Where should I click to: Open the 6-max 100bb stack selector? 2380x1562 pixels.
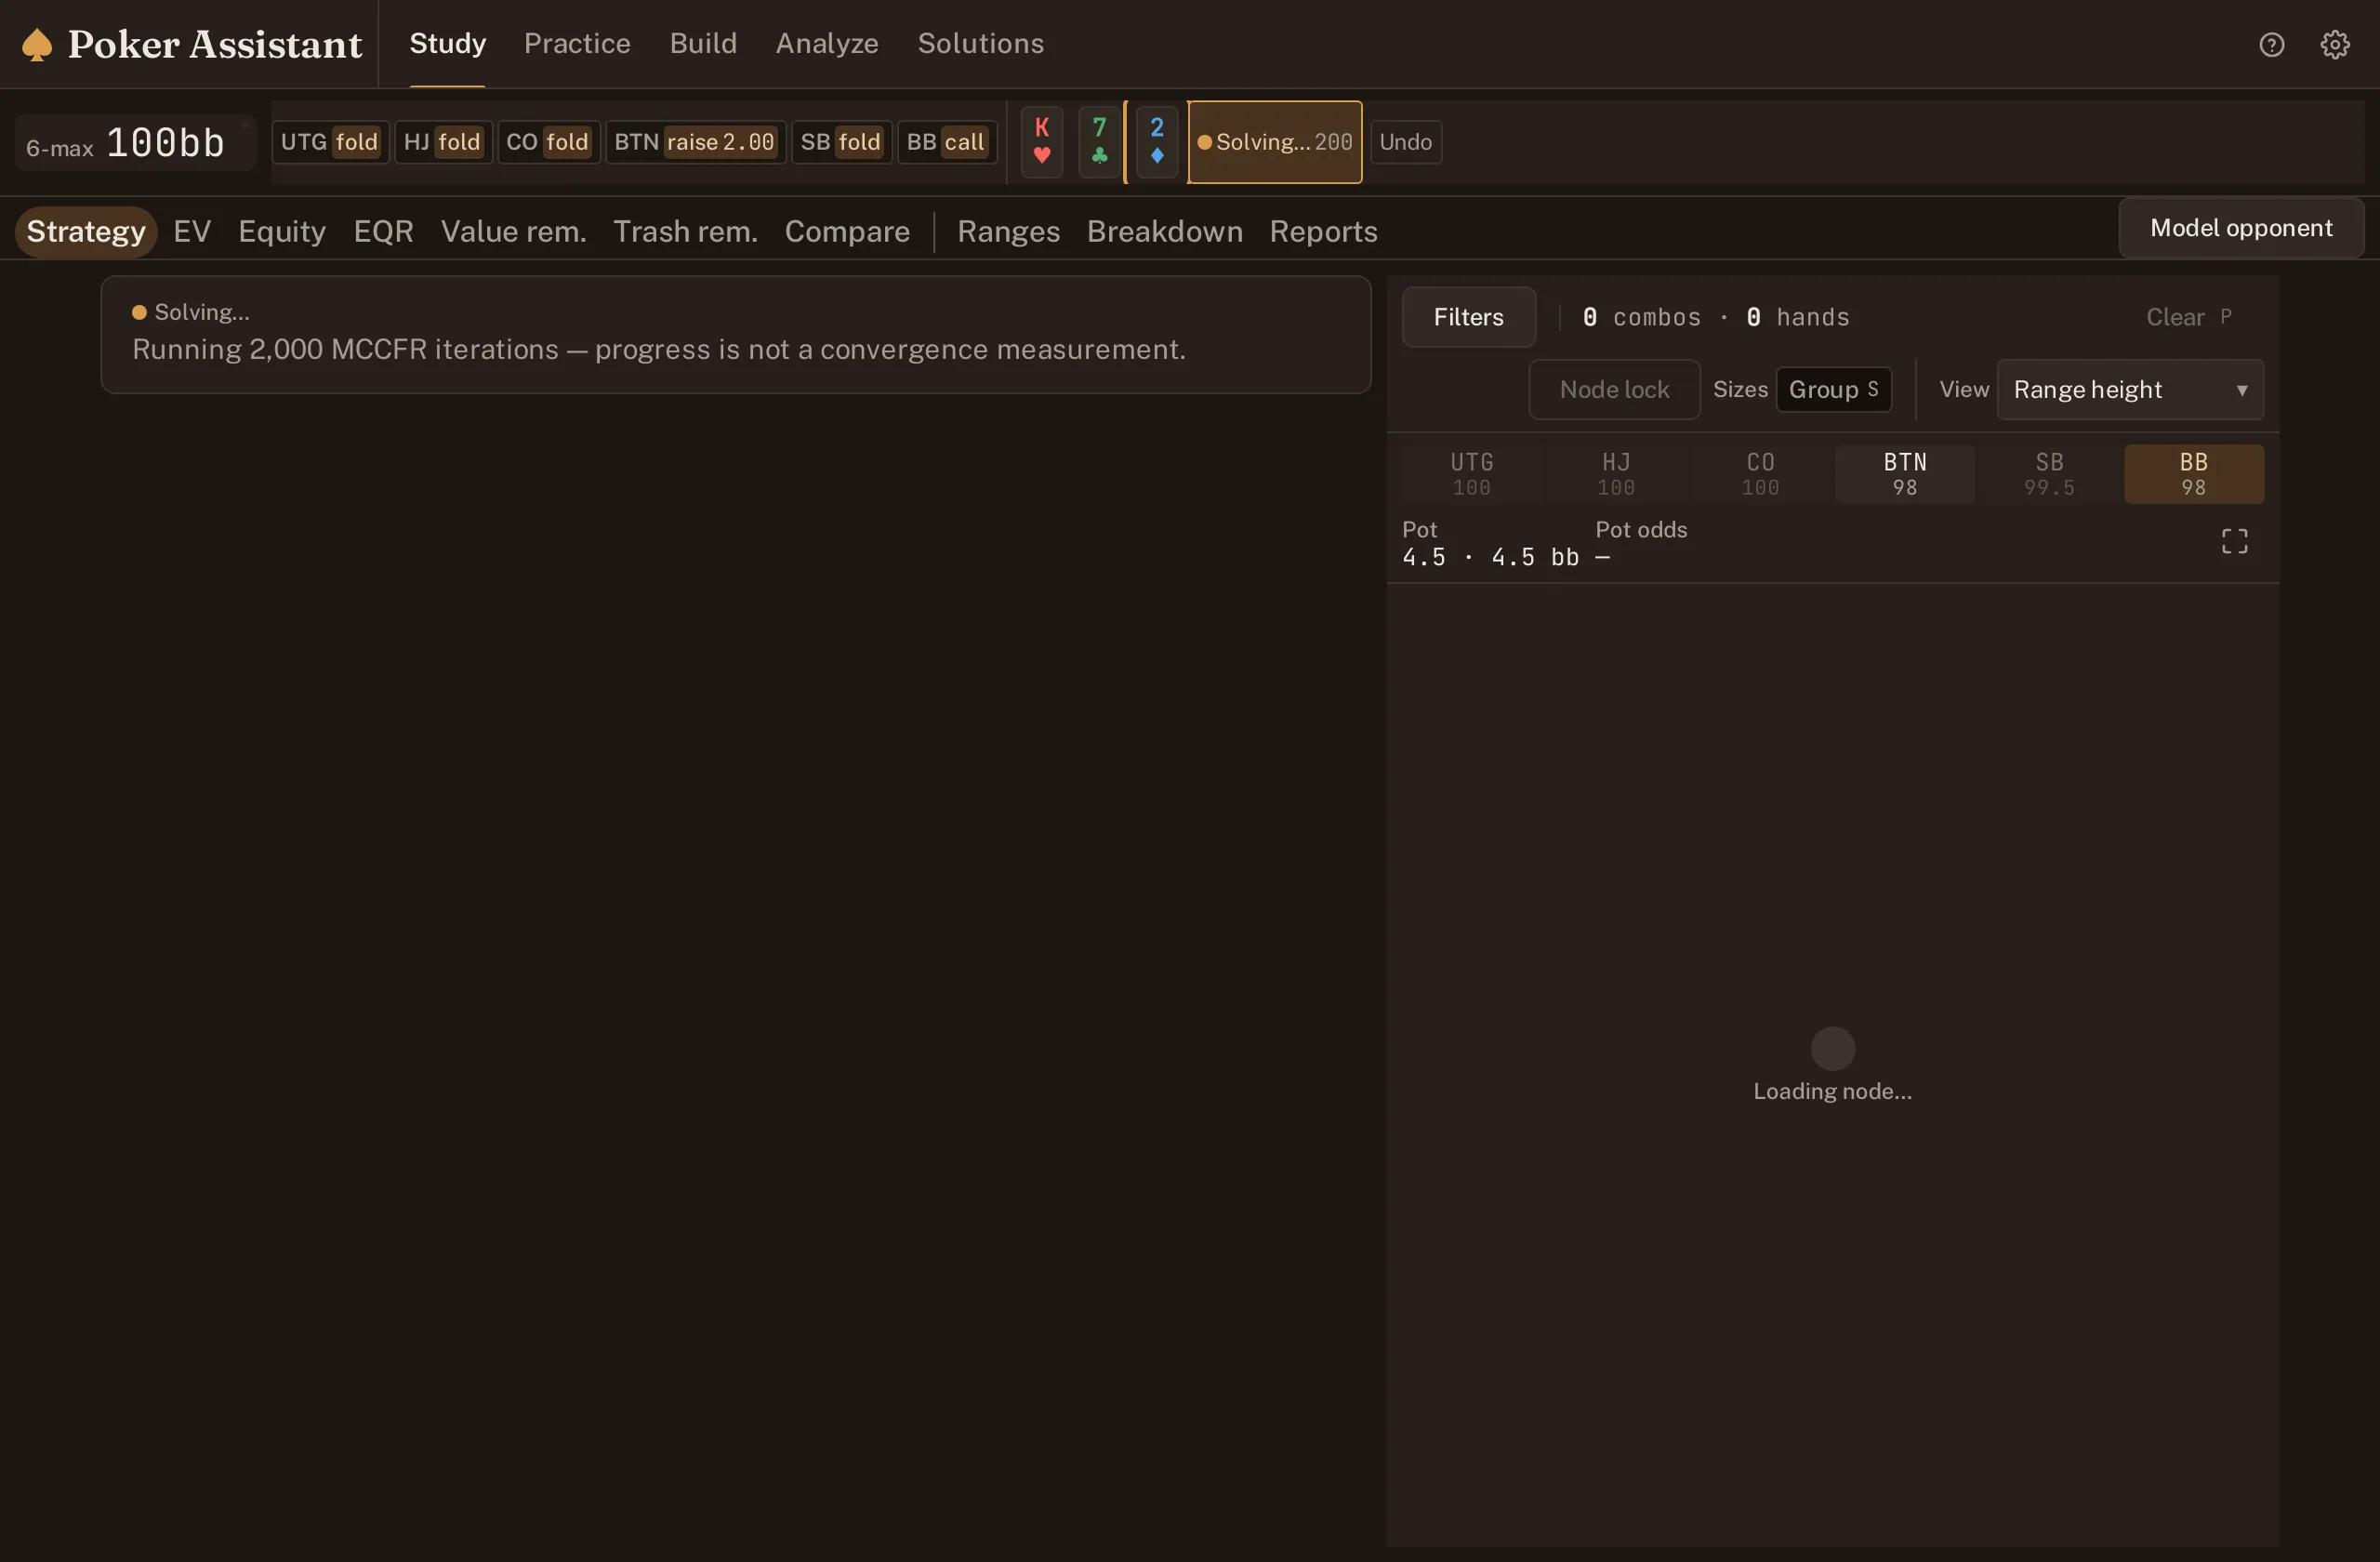pos(135,143)
